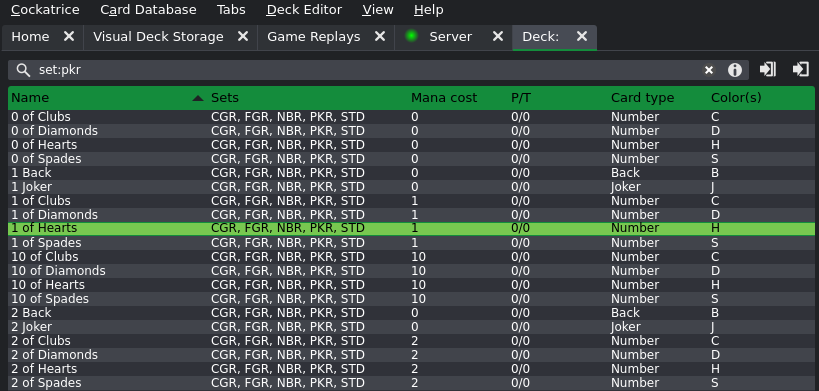The height and width of the screenshot is (391, 819).
Task: Close the Server tab
Action: click(498, 37)
